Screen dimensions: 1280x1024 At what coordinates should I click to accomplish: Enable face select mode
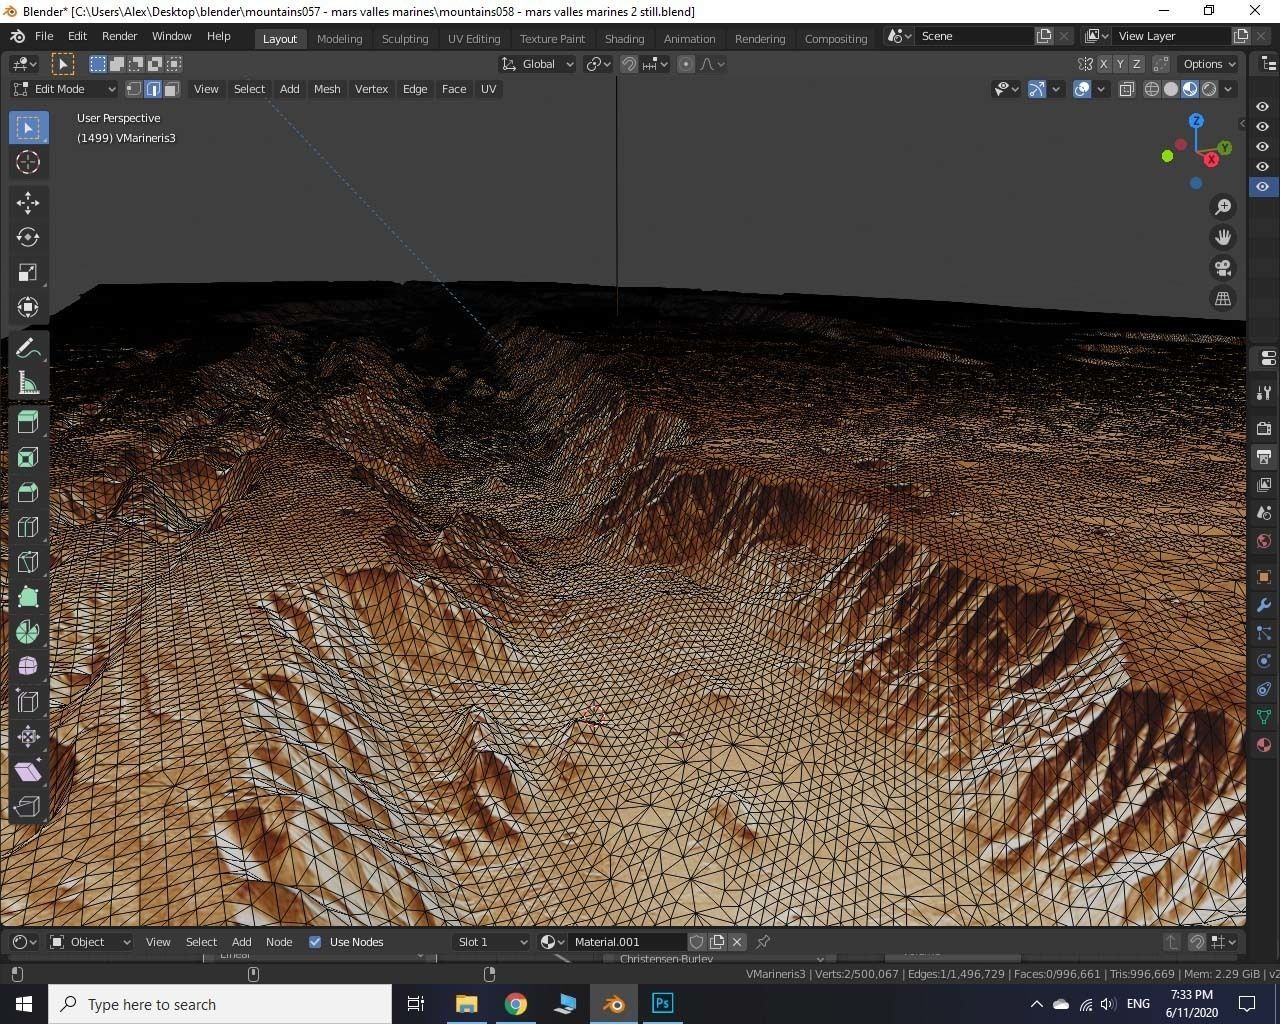pos(172,89)
